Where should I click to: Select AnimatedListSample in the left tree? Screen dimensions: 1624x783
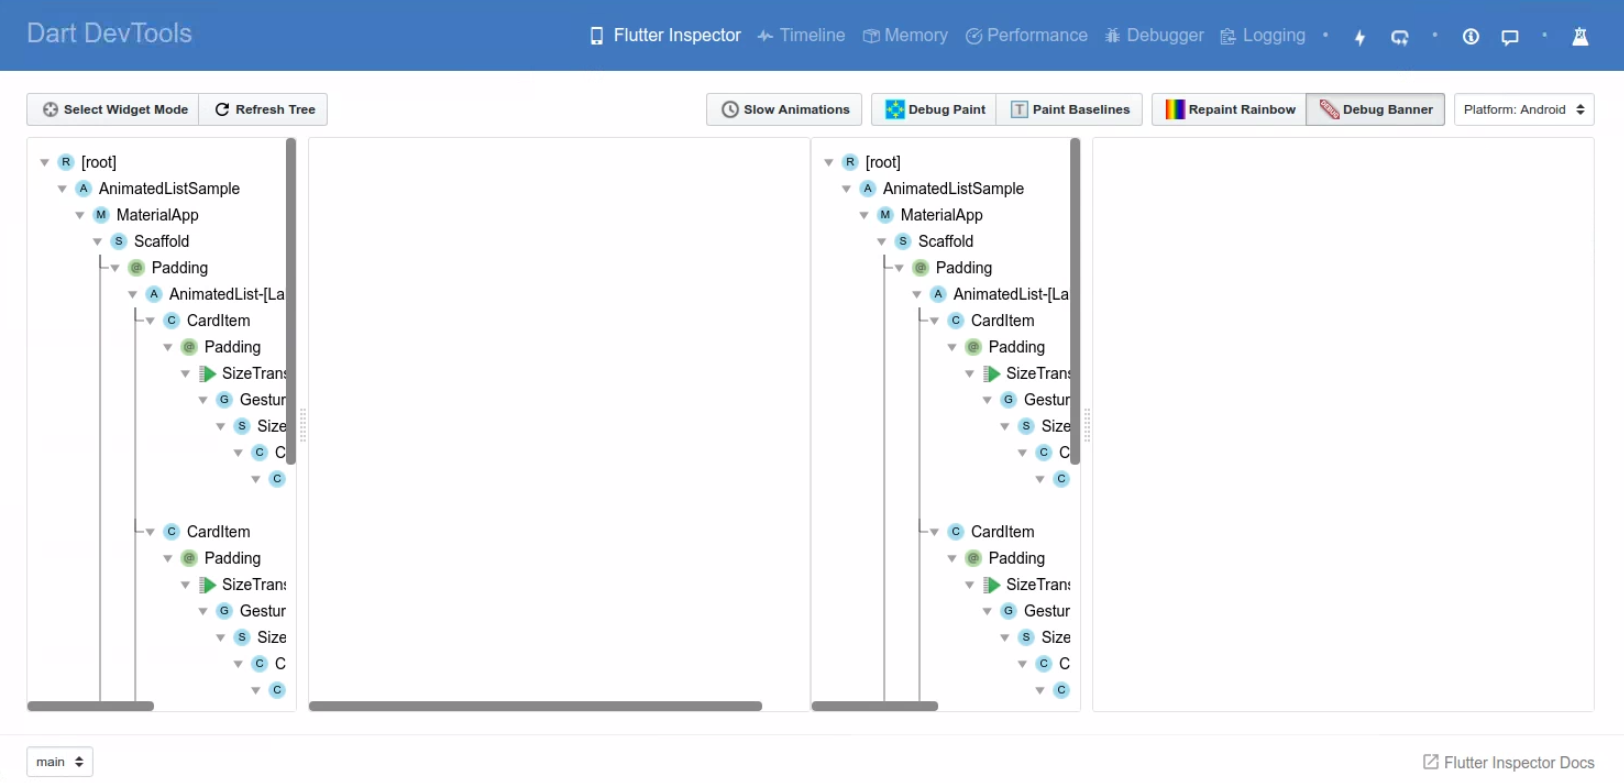tap(169, 188)
